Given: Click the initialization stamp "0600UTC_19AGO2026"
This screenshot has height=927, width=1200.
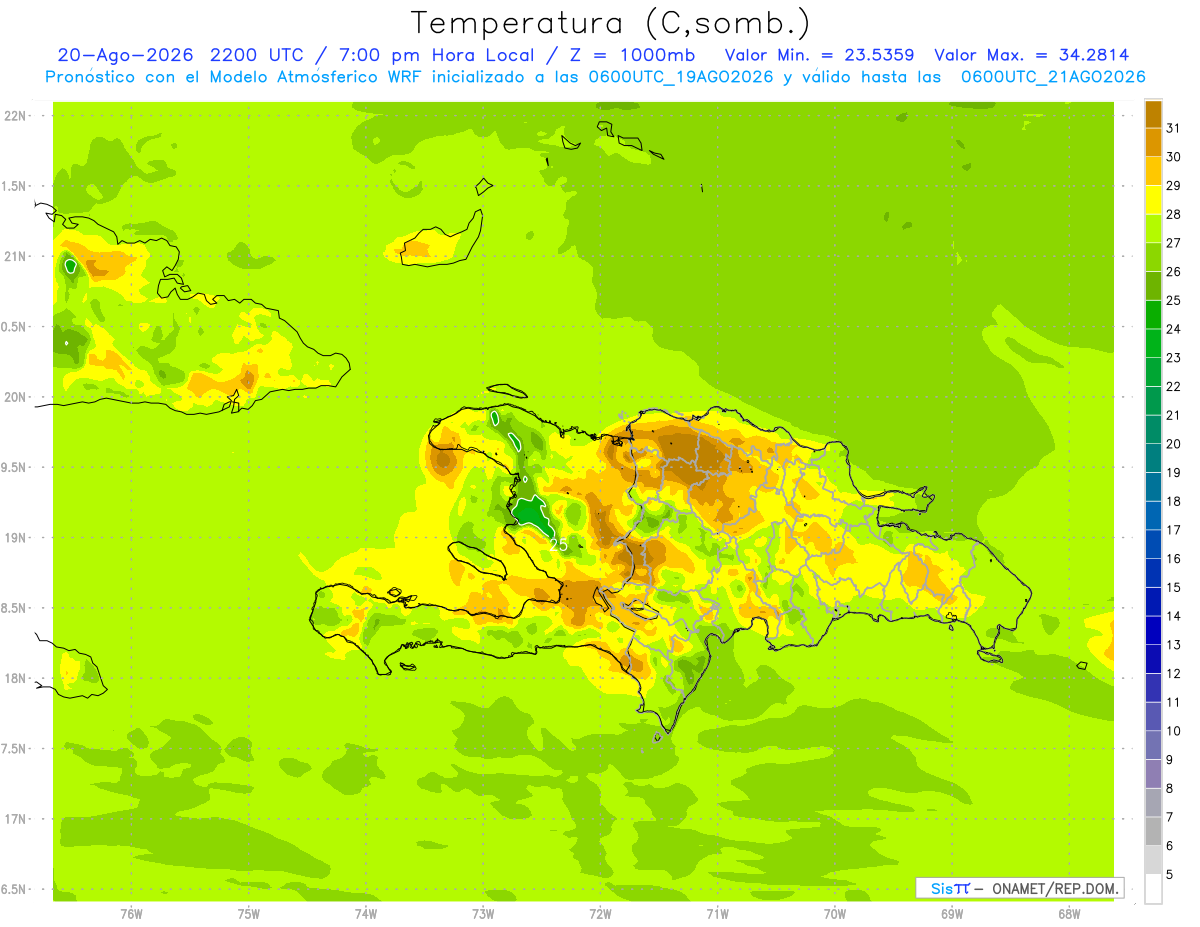Looking at the screenshot, I should pos(678,77).
